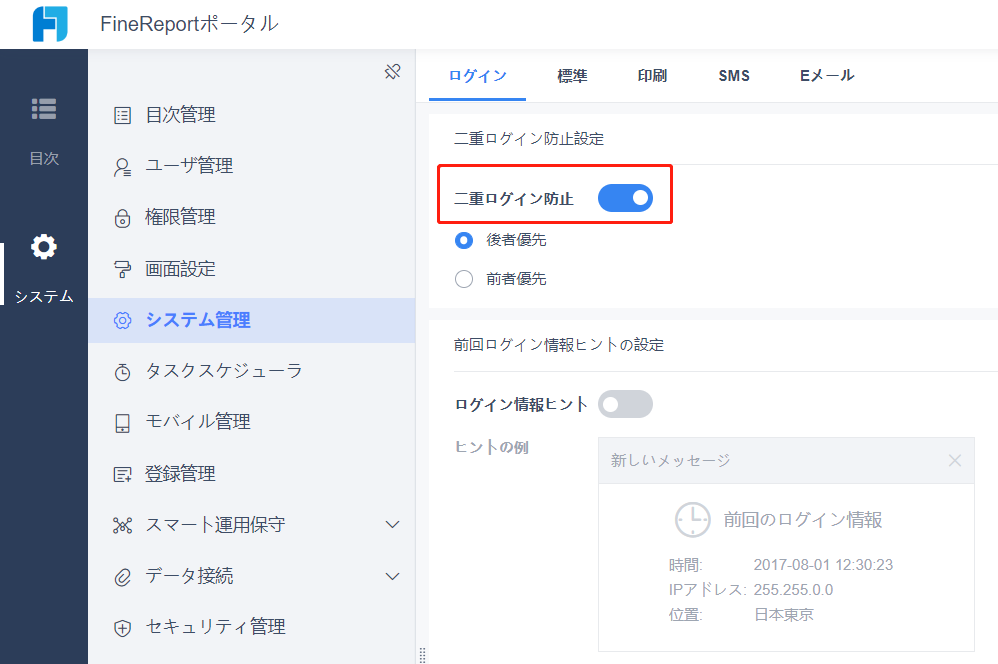Click the location value 日本東京

click(x=784, y=615)
